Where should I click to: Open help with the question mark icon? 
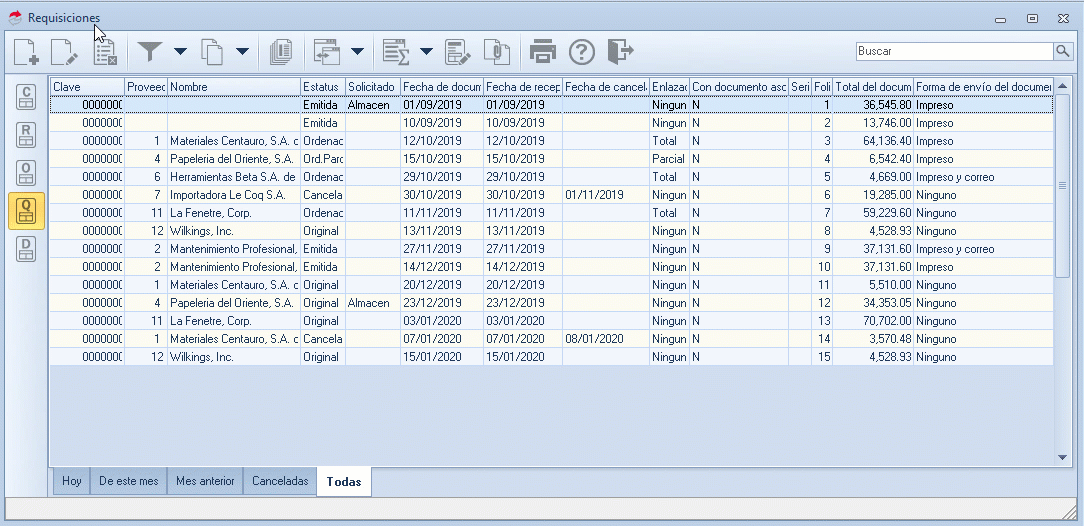pos(582,51)
